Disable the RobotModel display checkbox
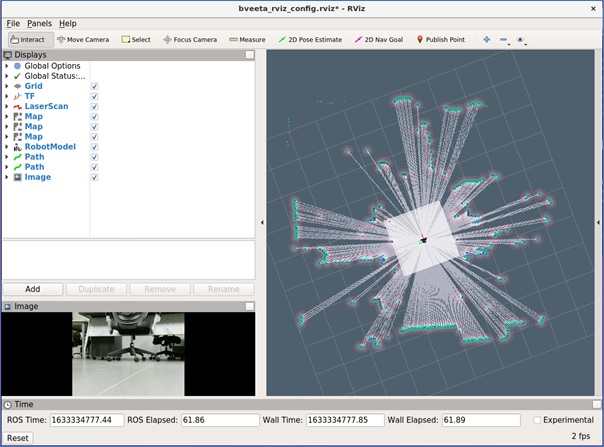 point(94,146)
